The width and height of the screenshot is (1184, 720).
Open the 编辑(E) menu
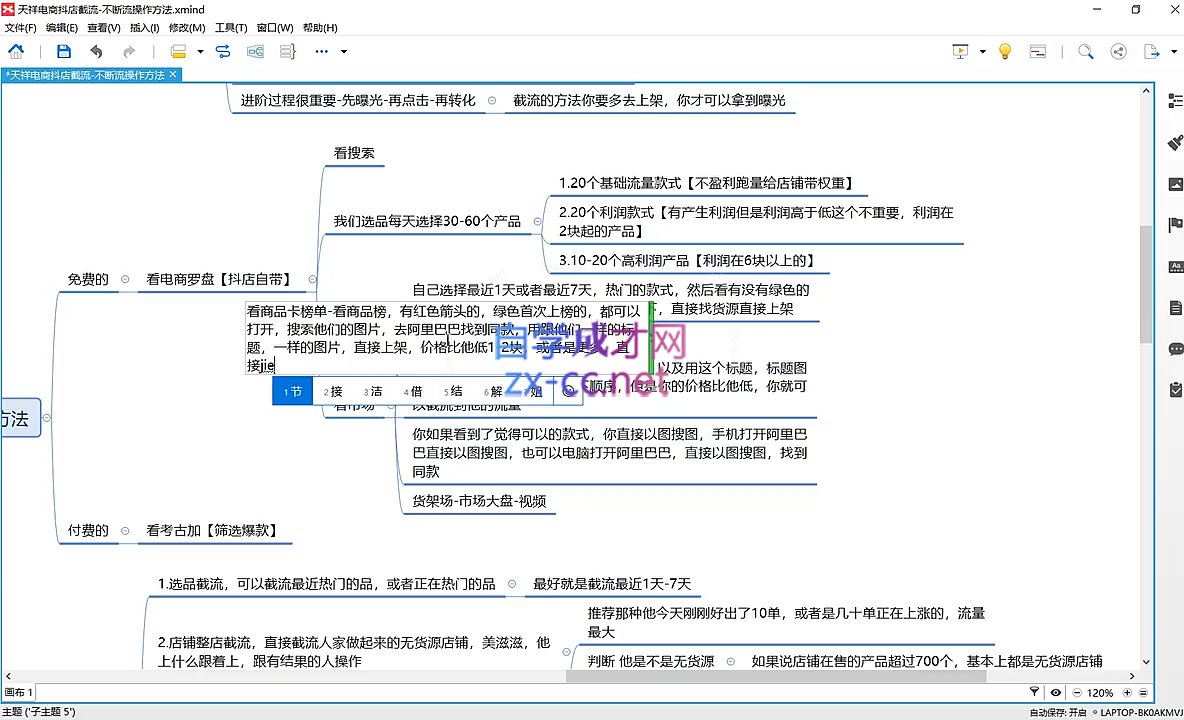click(62, 28)
